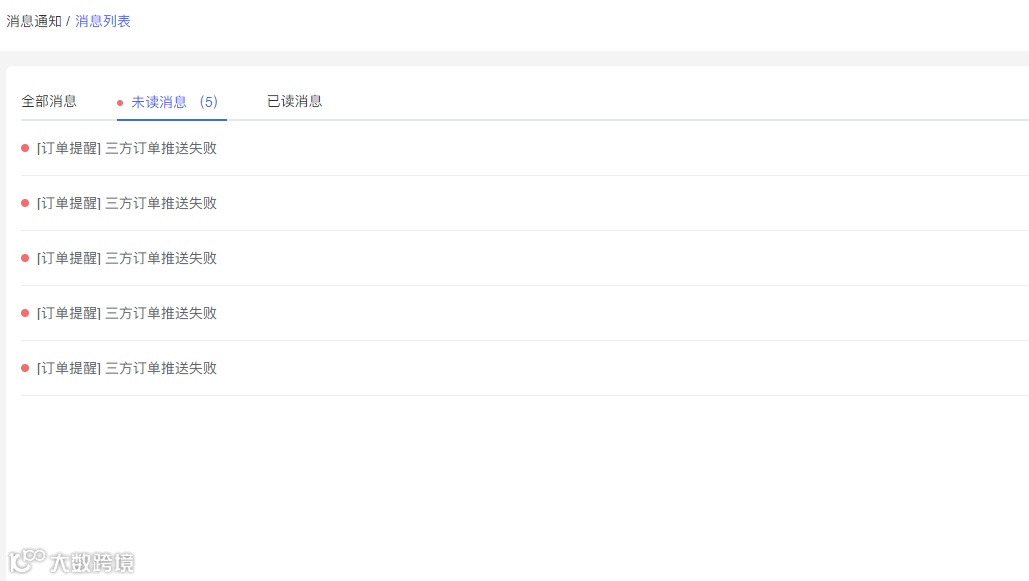1029x581 pixels.
Task: Open the second 三方订单推送失败 message
Action: click(160, 203)
